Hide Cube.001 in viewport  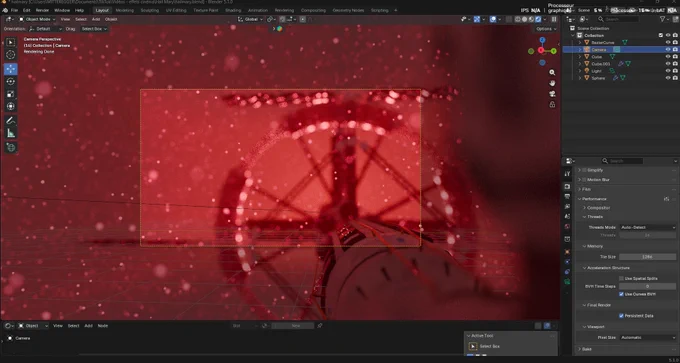(x=668, y=64)
